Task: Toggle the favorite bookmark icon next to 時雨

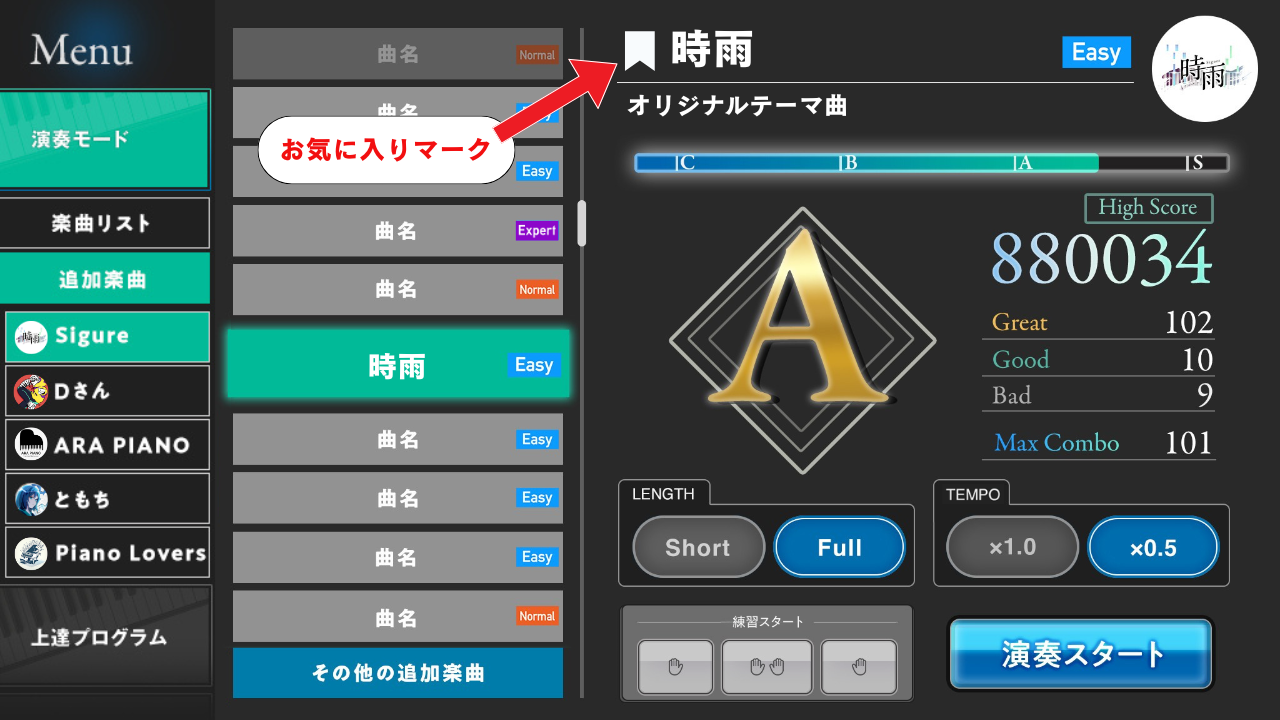Action: (640, 51)
